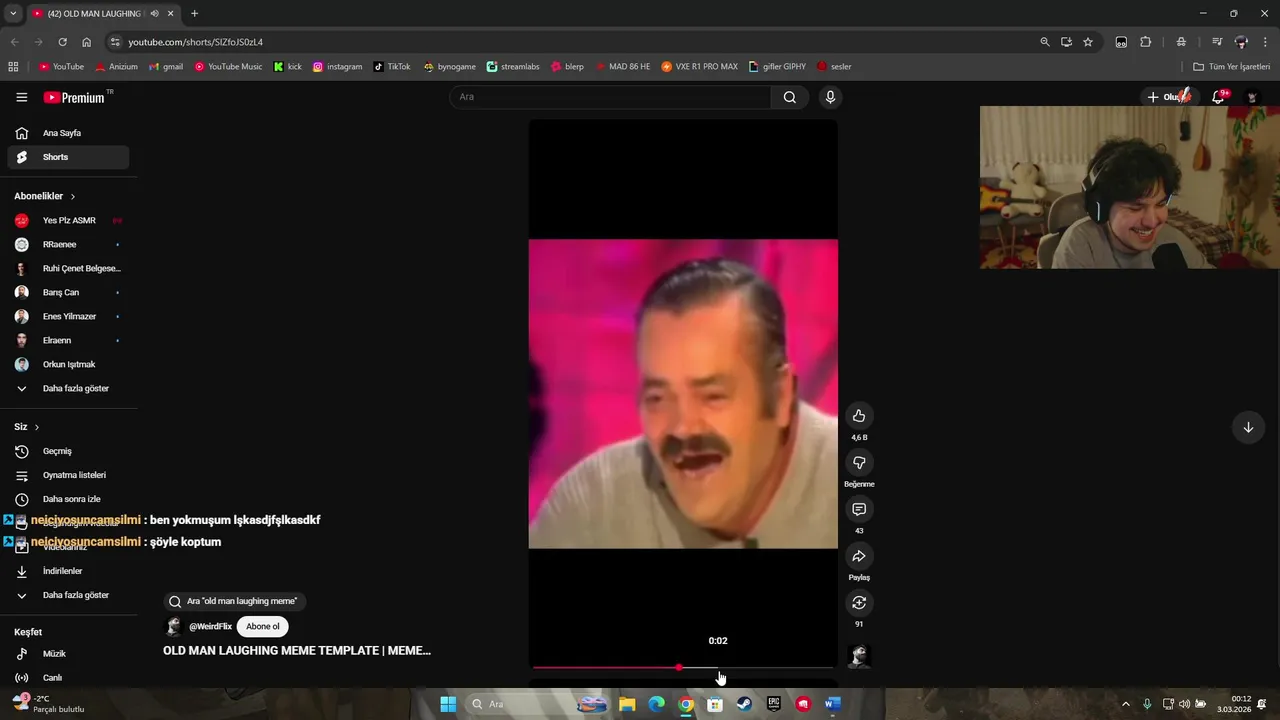Expand Abonelikler subscriptions chevron
This screenshot has width=1280, height=720.
coord(73,197)
